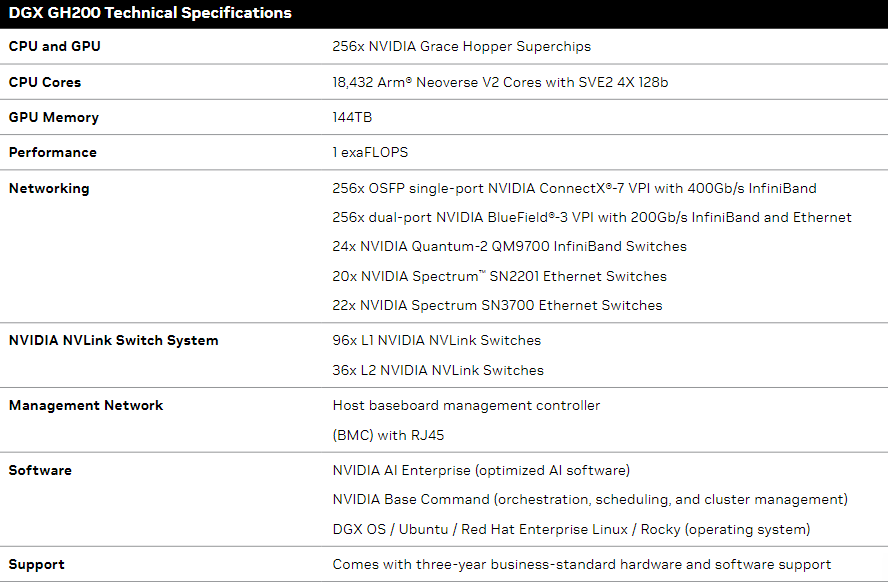The image size is (888, 582).
Task: Click the 'DGX OS / Ubuntu / Red Hat' line
Action: (x=571, y=529)
